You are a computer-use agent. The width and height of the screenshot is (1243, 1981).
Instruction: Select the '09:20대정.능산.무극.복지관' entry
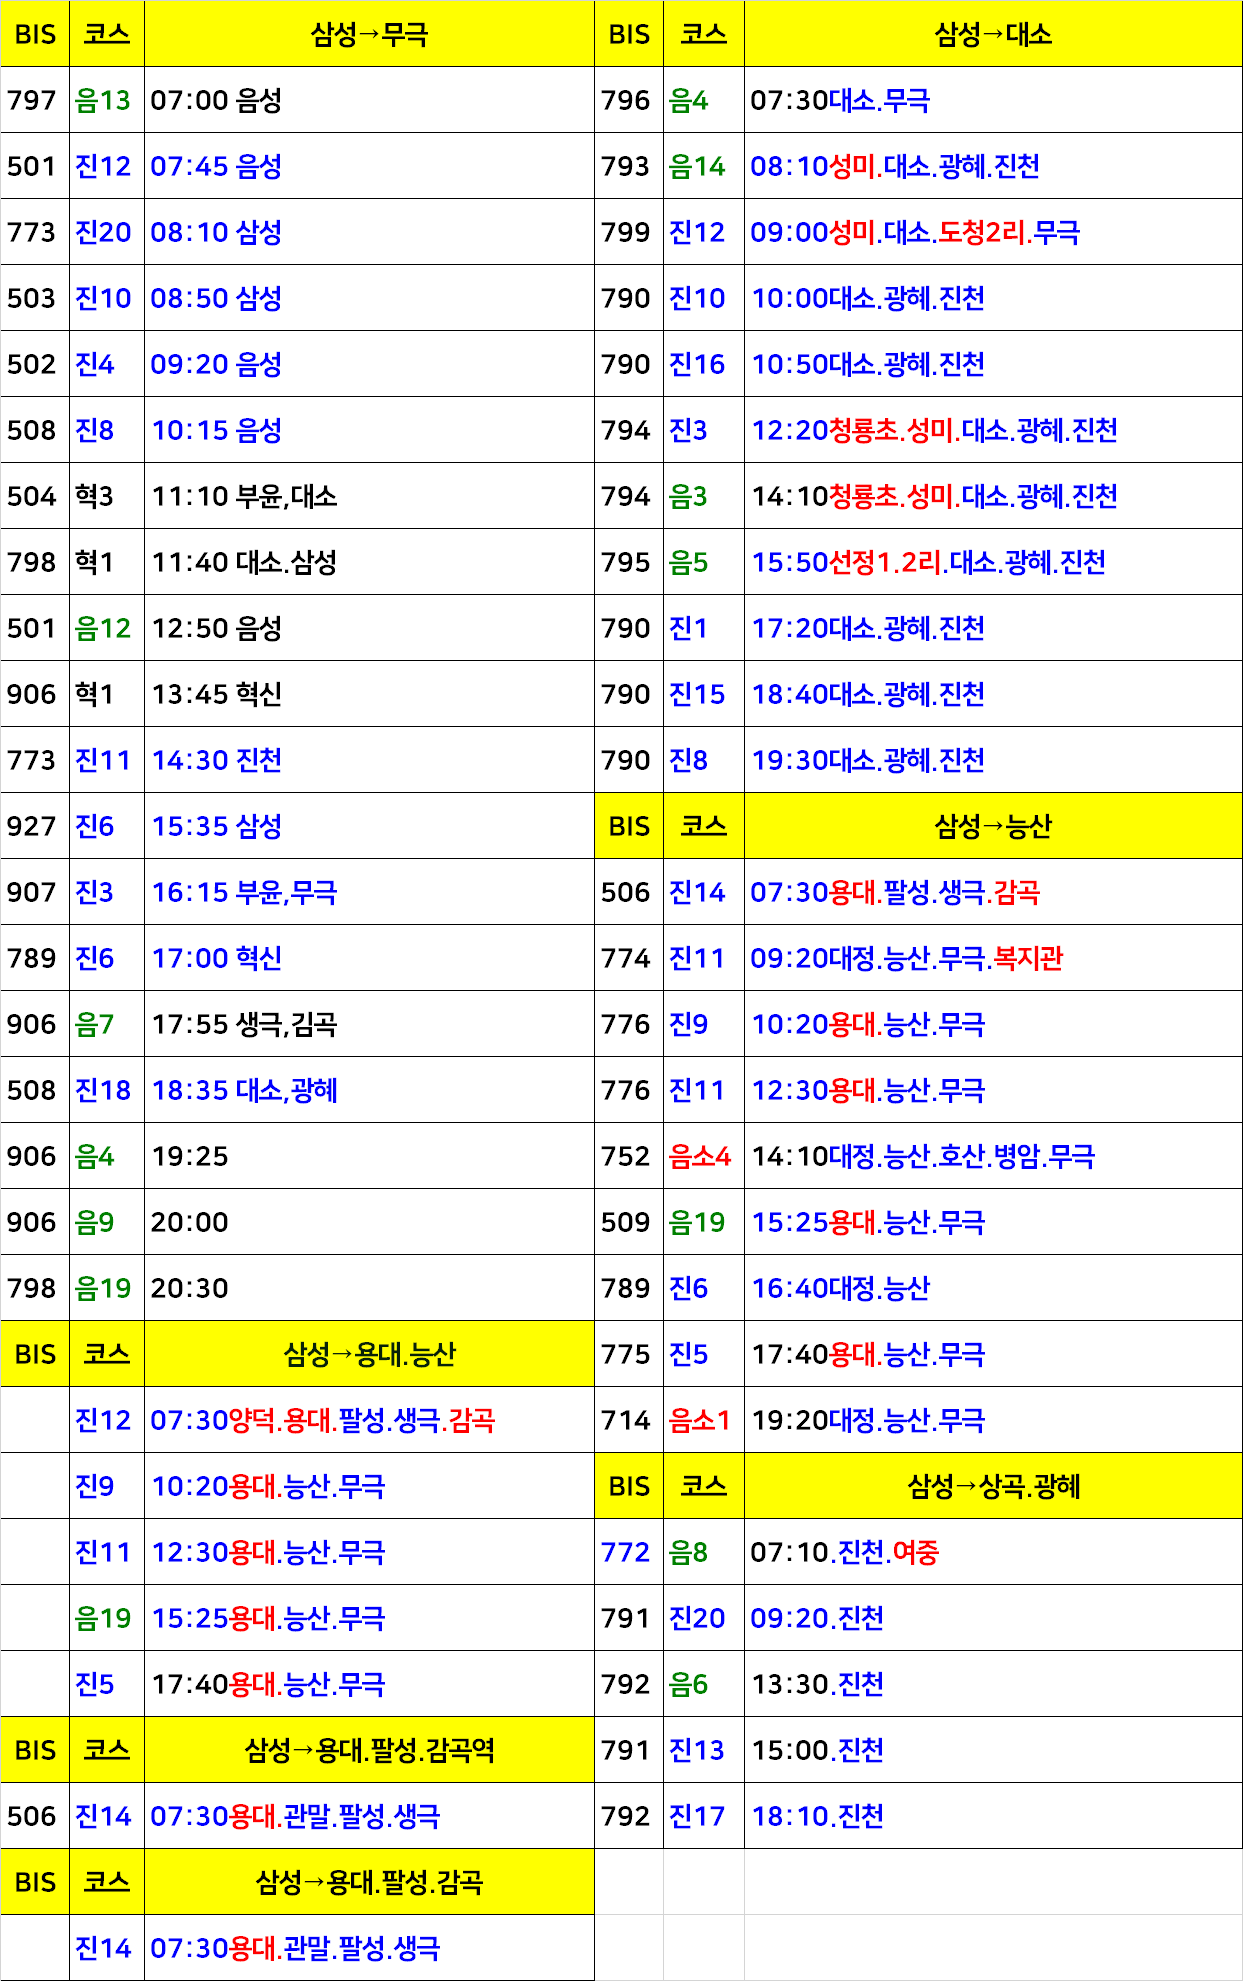coord(993,958)
